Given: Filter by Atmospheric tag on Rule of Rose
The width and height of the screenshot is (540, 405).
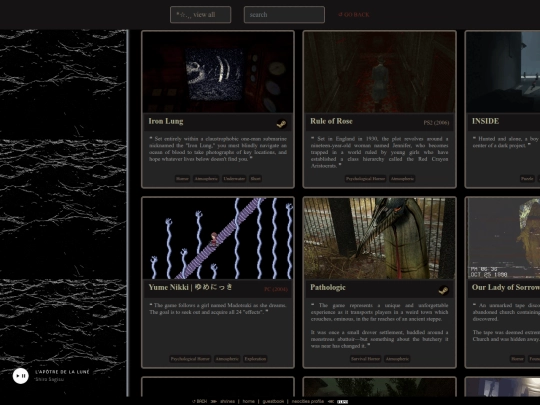Looking at the screenshot, I should coord(402,178).
